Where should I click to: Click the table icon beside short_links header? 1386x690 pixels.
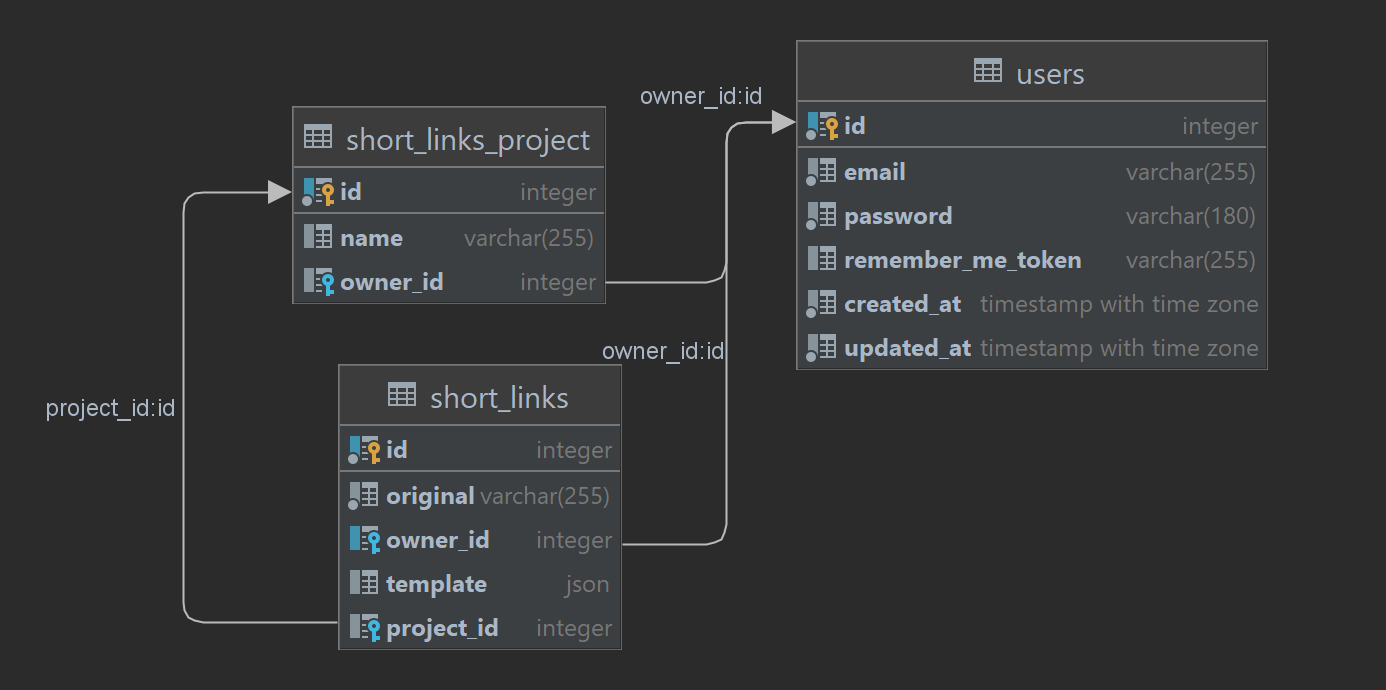pos(402,396)
